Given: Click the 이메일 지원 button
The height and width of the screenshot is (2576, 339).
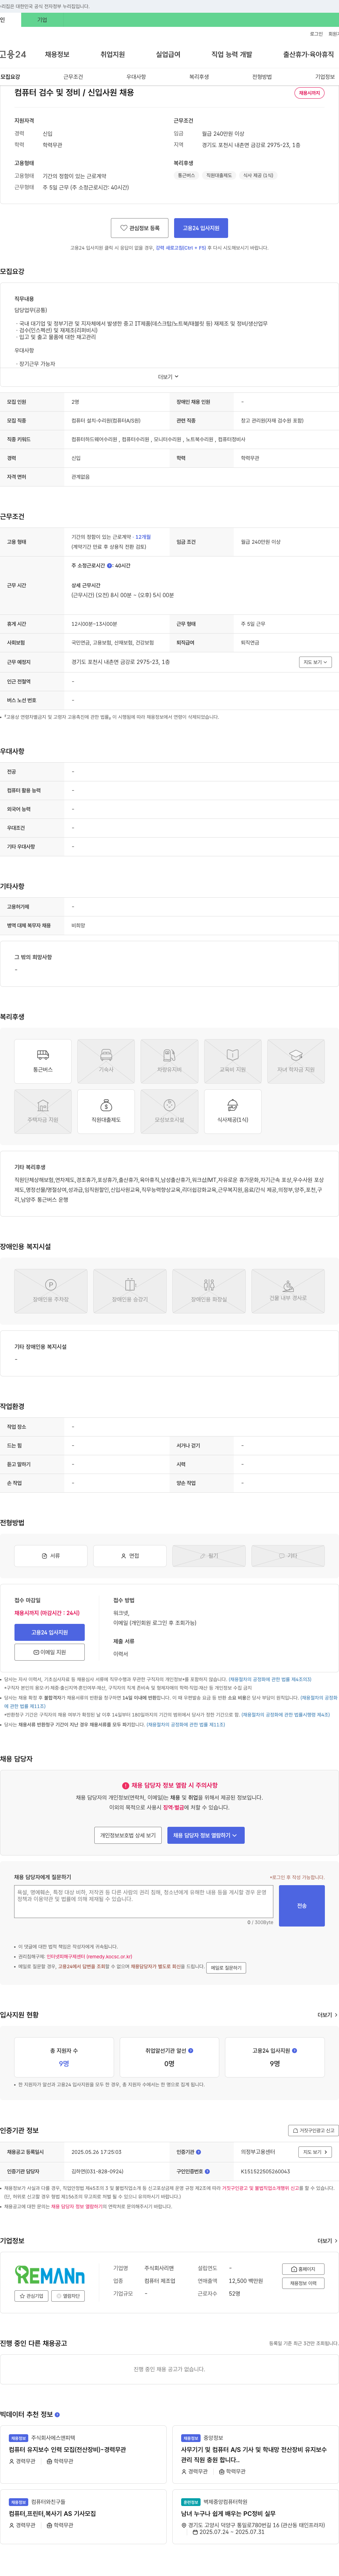Looking at the screenshot, I should click(x=49, y=1652).
